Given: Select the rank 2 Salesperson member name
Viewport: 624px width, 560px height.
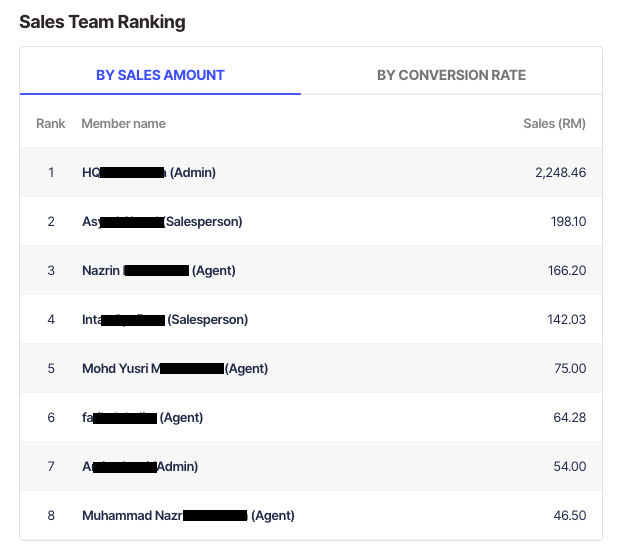Looking at the screenshot, I should pos(162,221).
